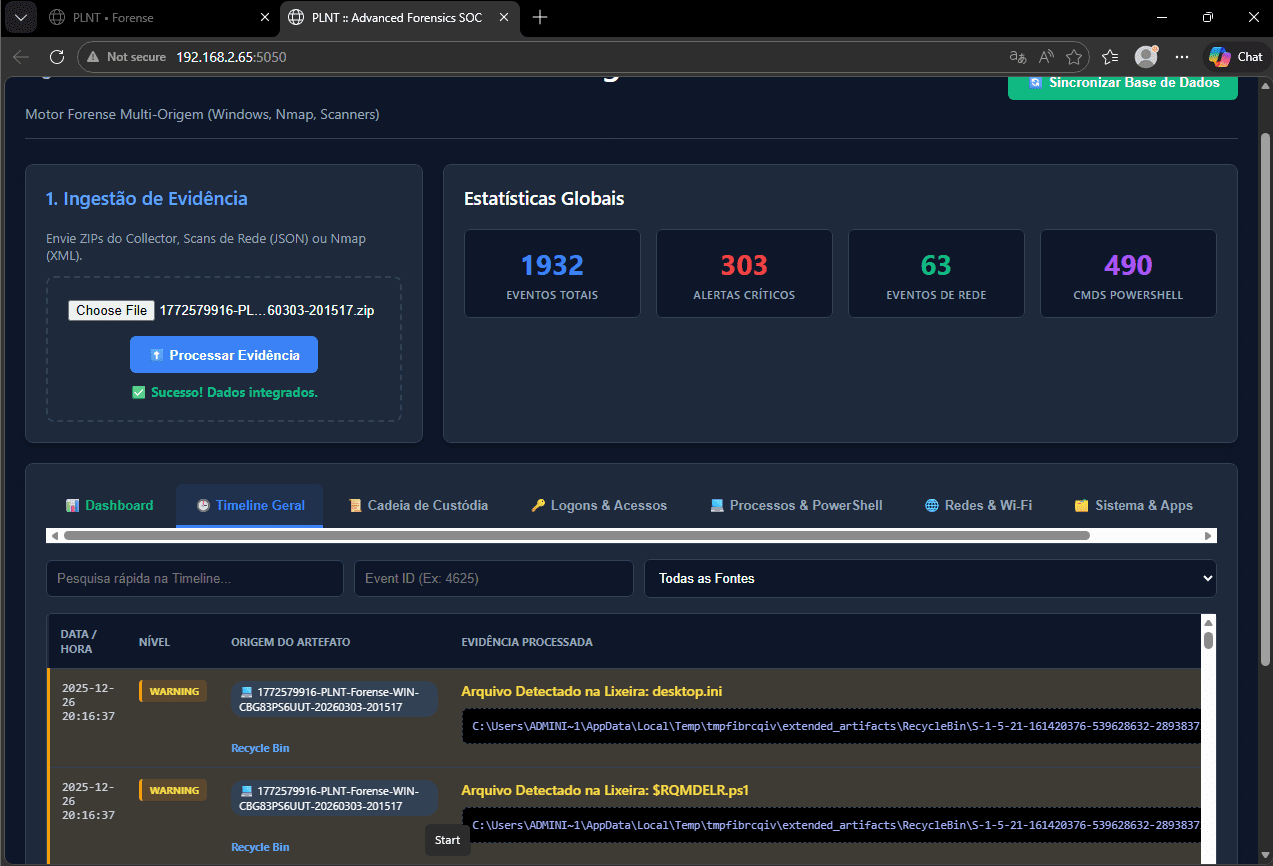Click the browser back arrow
The height and width of the screenshot is (866, 1273).
[21, 57]
